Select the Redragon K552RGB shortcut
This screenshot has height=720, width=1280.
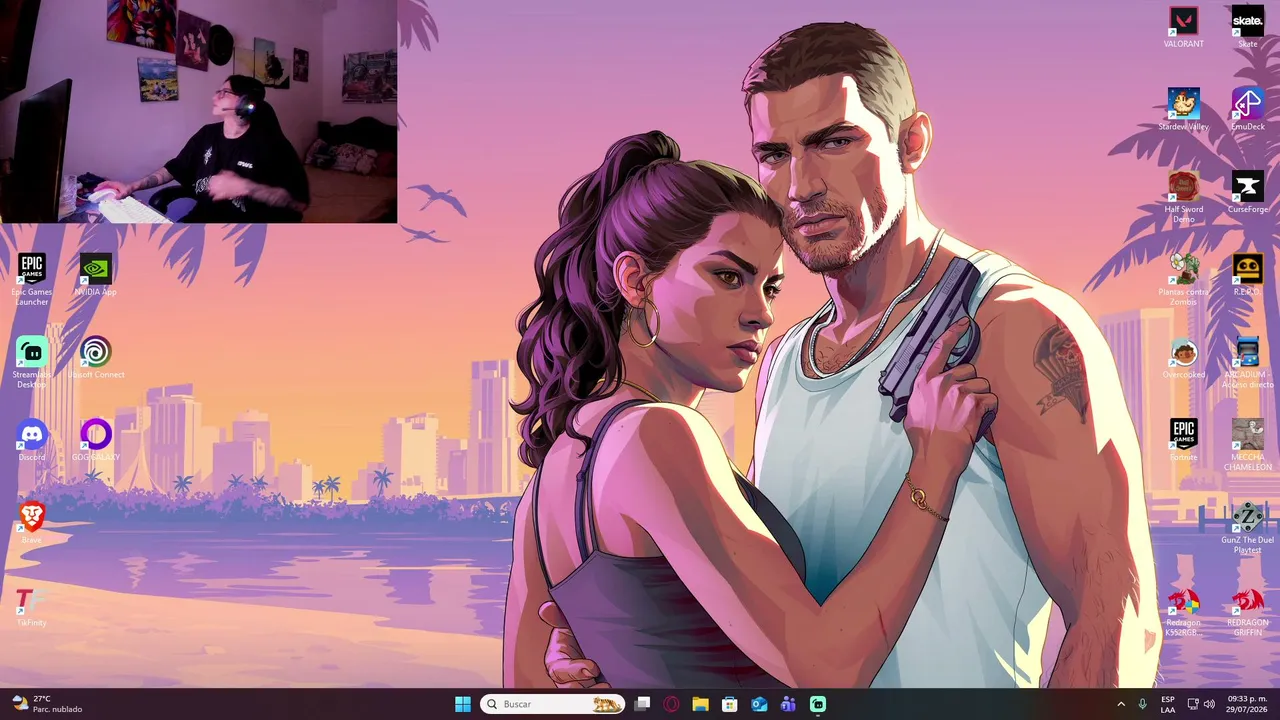point(1184,611)
